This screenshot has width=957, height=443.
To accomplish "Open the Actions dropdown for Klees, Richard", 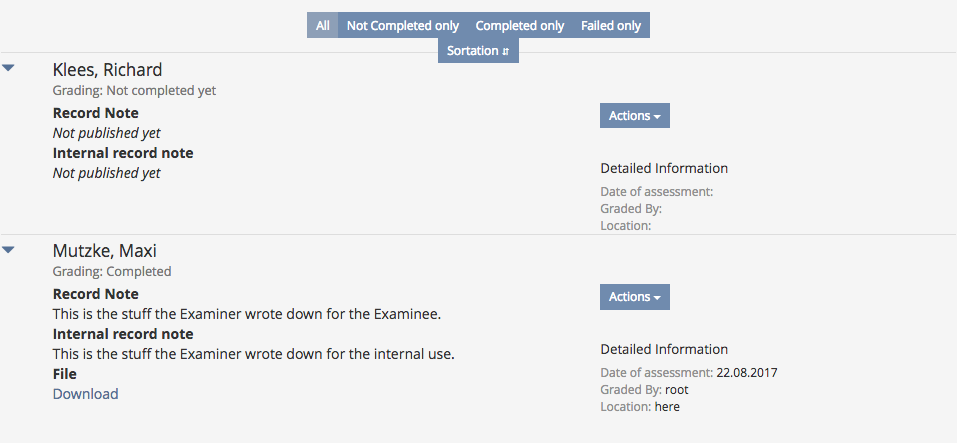I will point(635,116).
